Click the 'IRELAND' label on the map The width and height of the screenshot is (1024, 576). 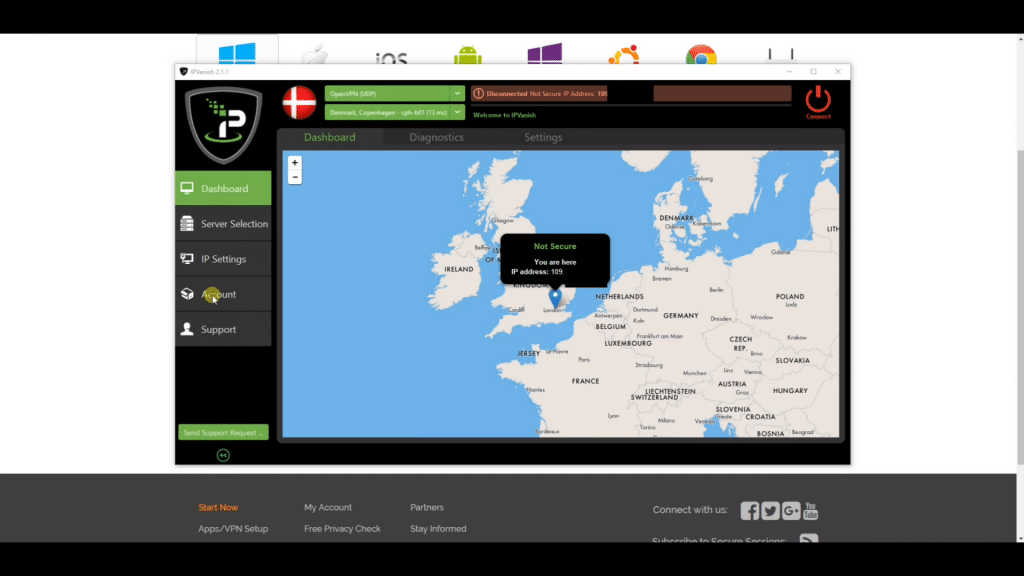pyautogui.click(x=459, y=269)
